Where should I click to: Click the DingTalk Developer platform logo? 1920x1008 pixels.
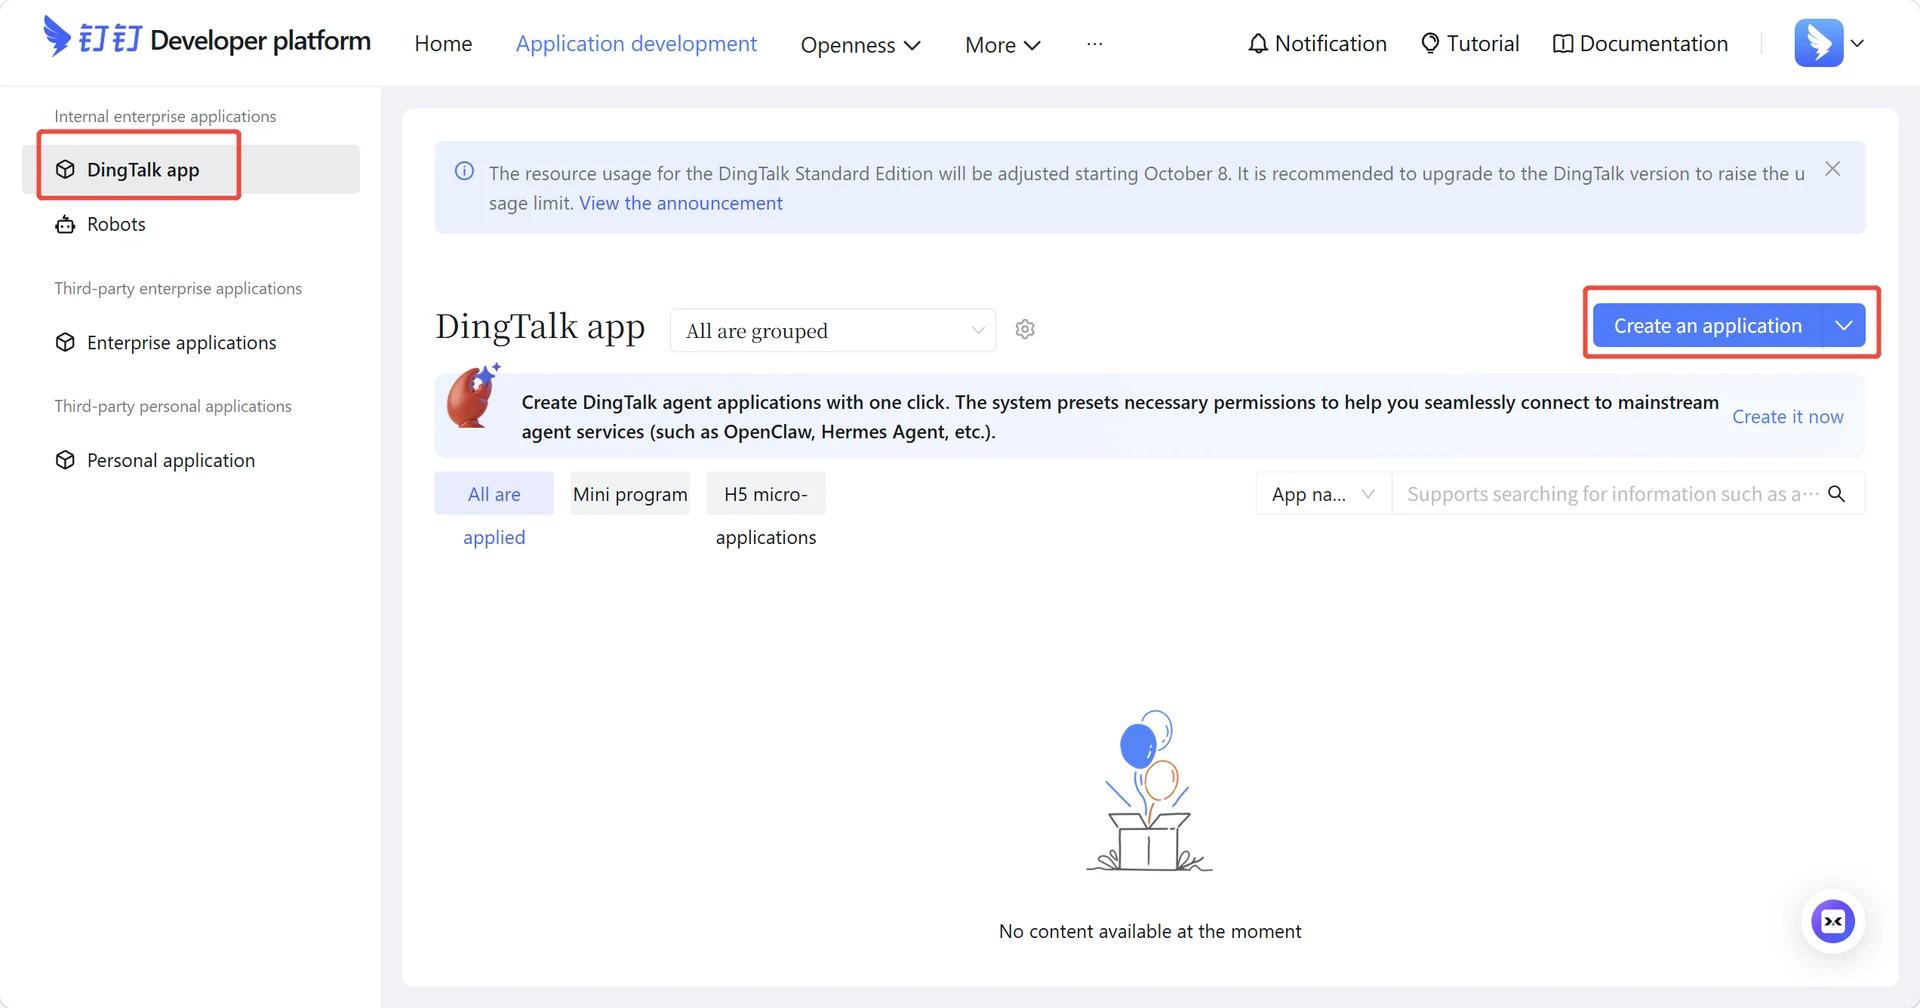tap(207, 40)
